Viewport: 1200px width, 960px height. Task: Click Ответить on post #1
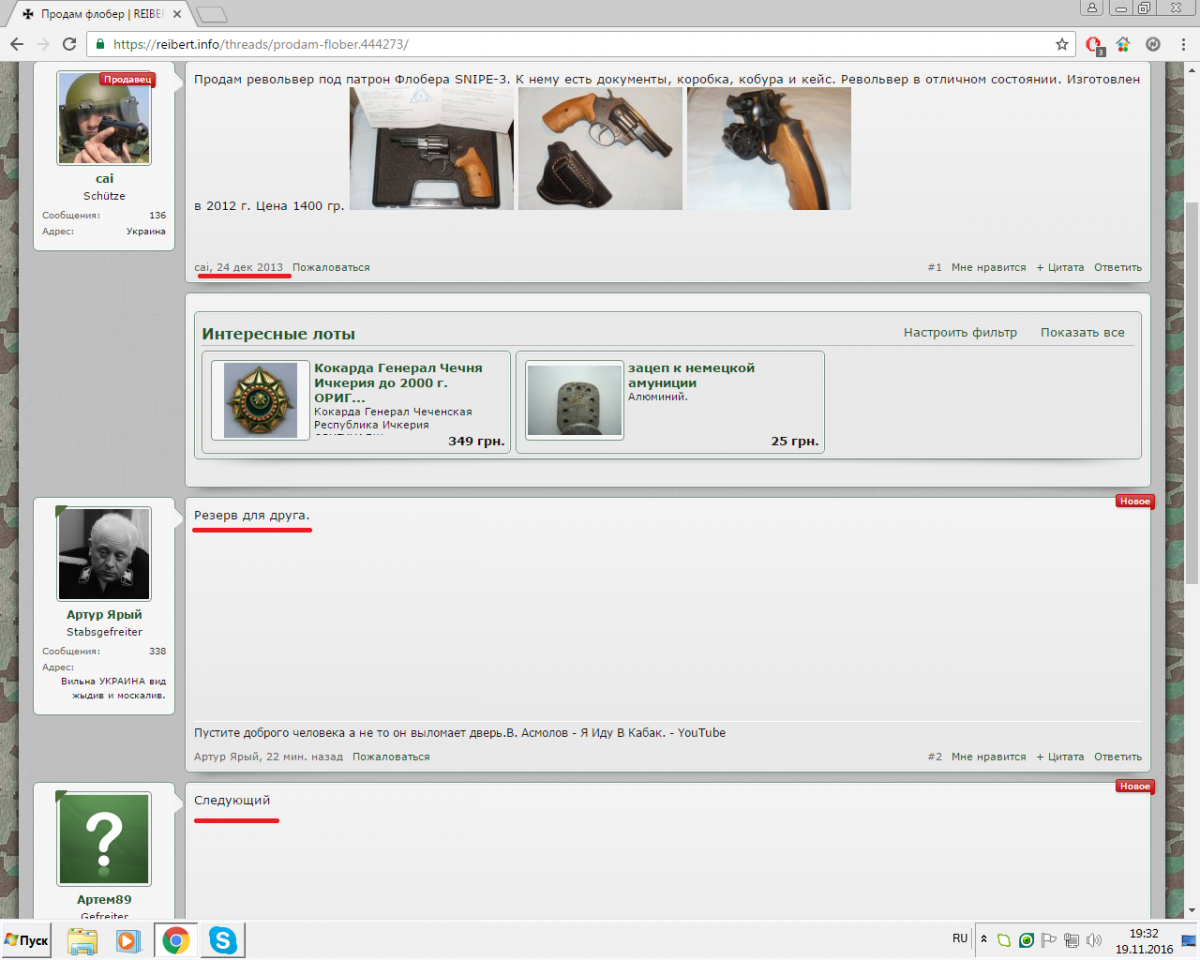coord(1117,268)
